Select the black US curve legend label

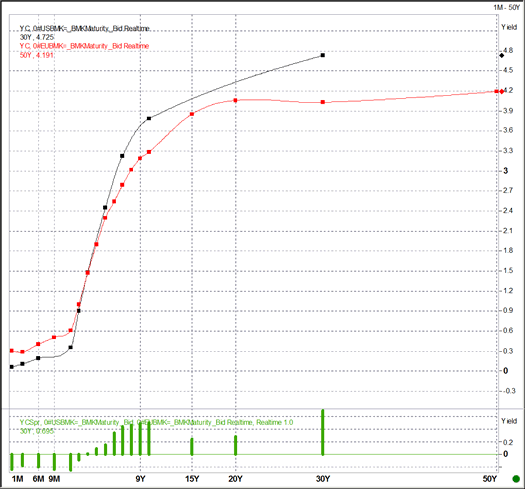coord(84,29)
